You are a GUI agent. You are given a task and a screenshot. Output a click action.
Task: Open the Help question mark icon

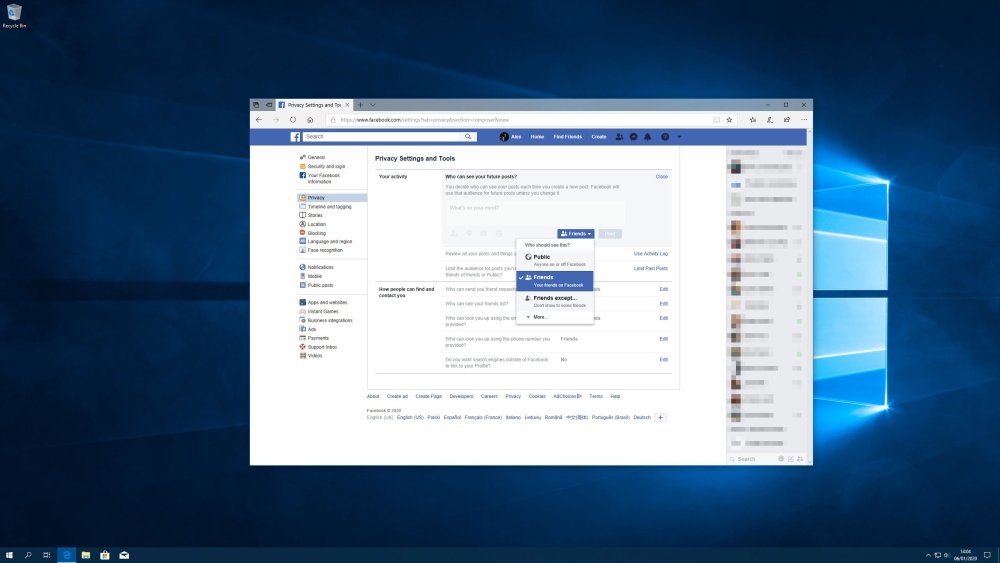pos(665,136)
